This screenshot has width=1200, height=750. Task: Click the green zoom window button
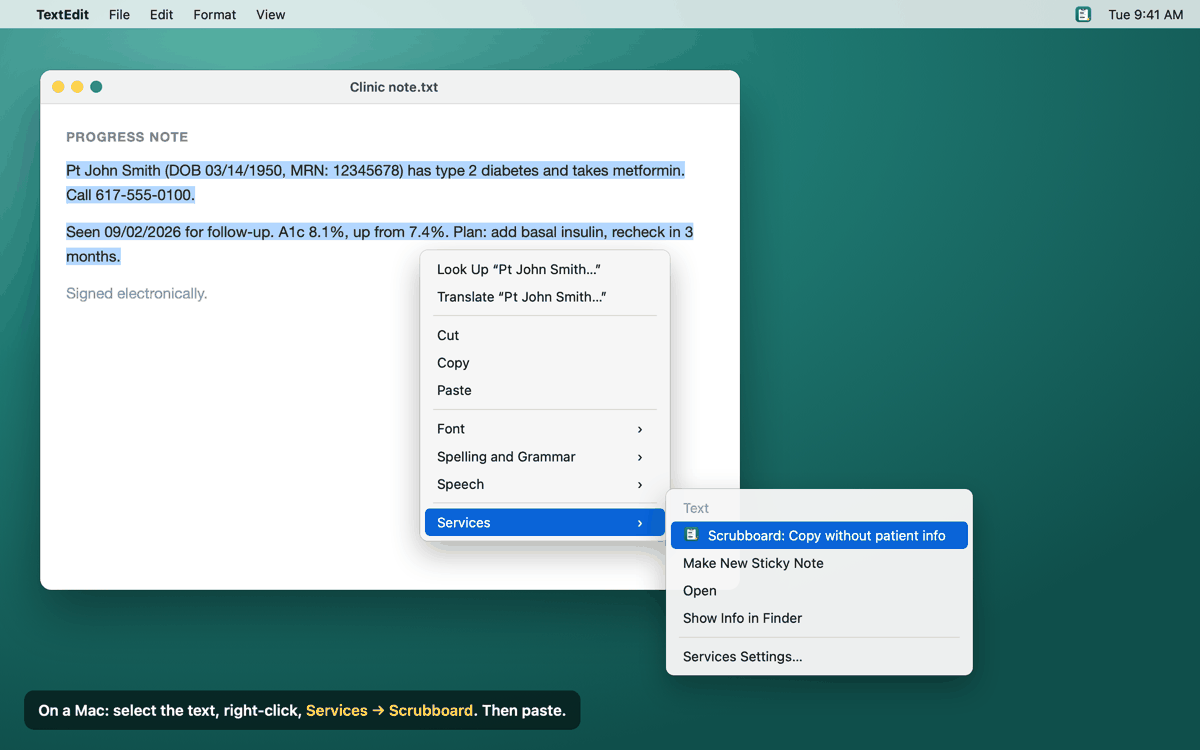(x=96, y=87)
